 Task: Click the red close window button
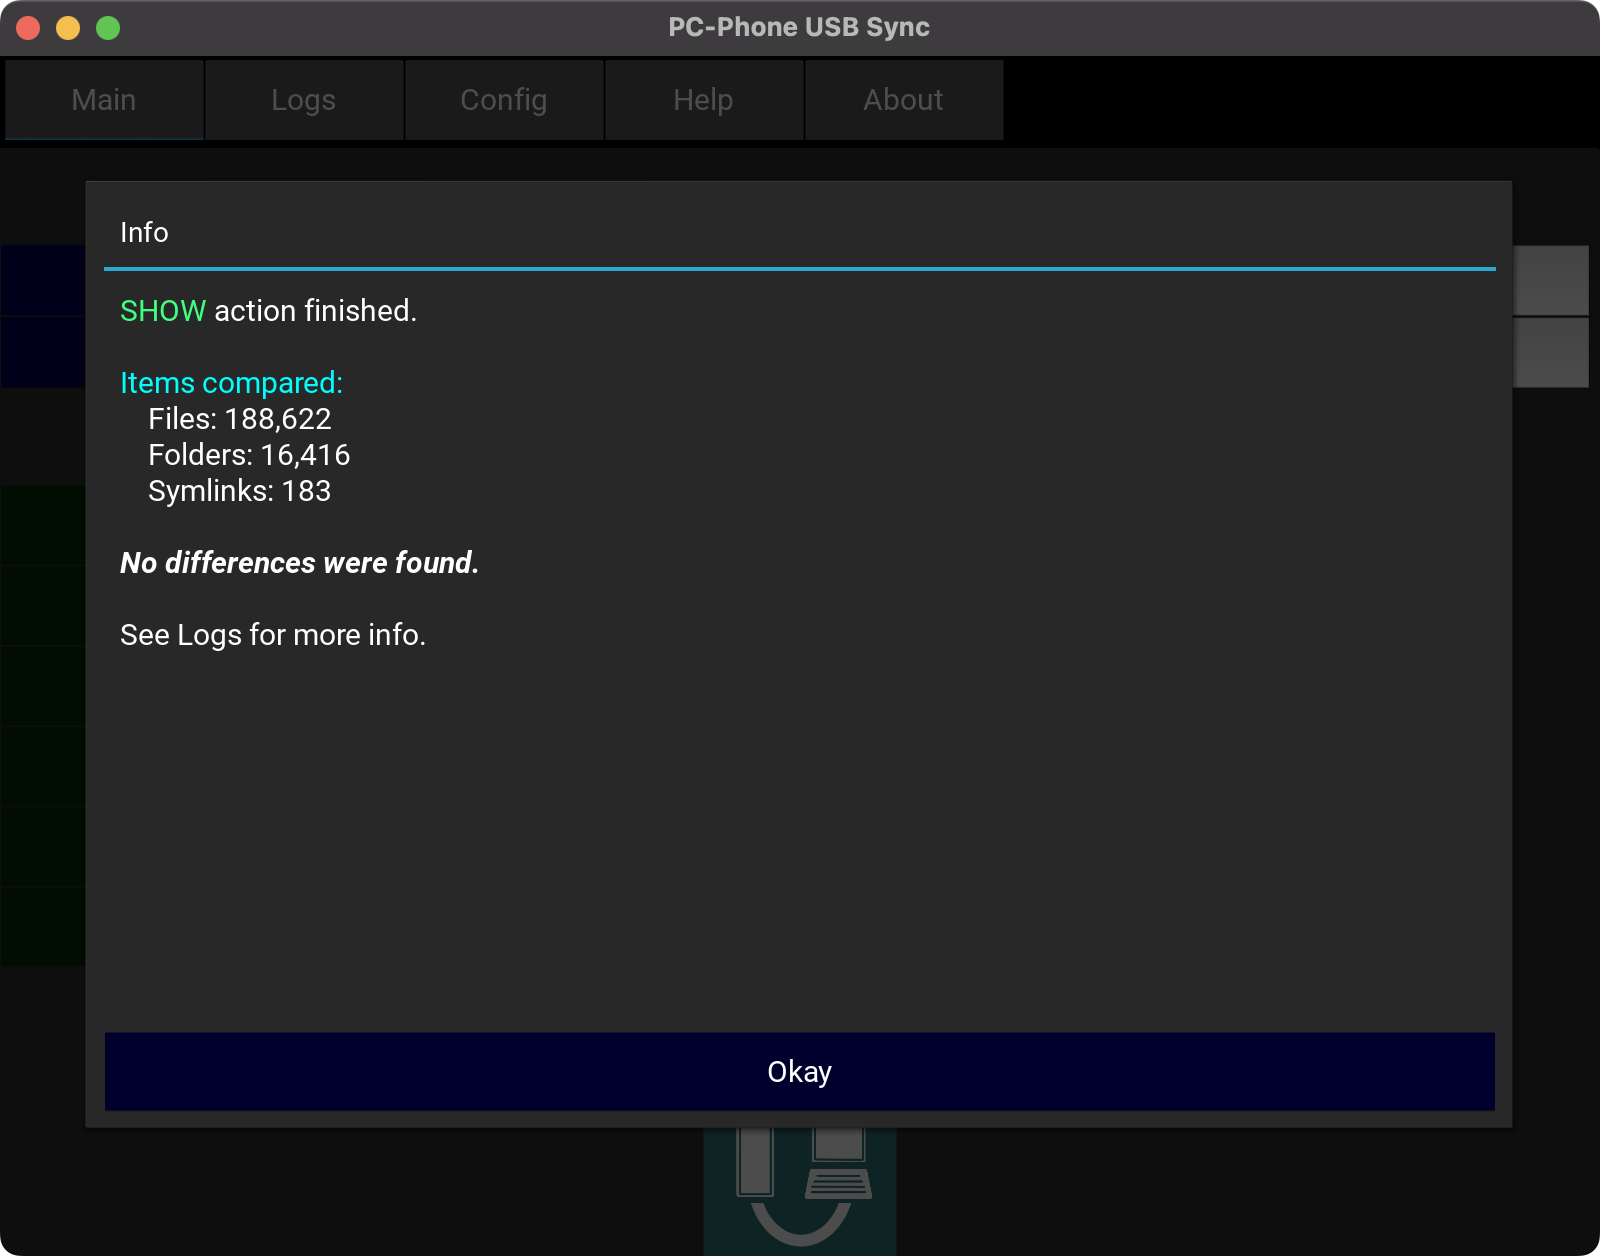pos(28,28)
